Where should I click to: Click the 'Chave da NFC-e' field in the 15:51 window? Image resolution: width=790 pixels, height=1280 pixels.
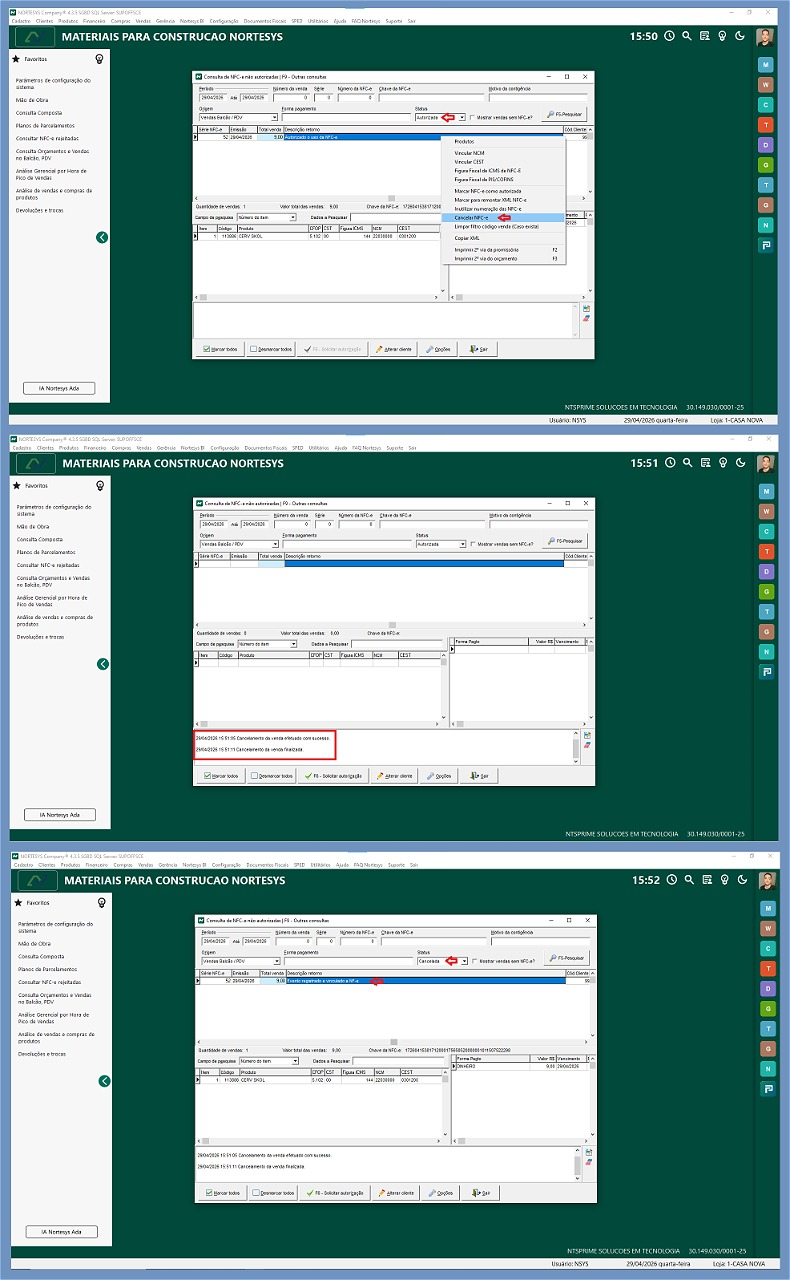[431, 524]
